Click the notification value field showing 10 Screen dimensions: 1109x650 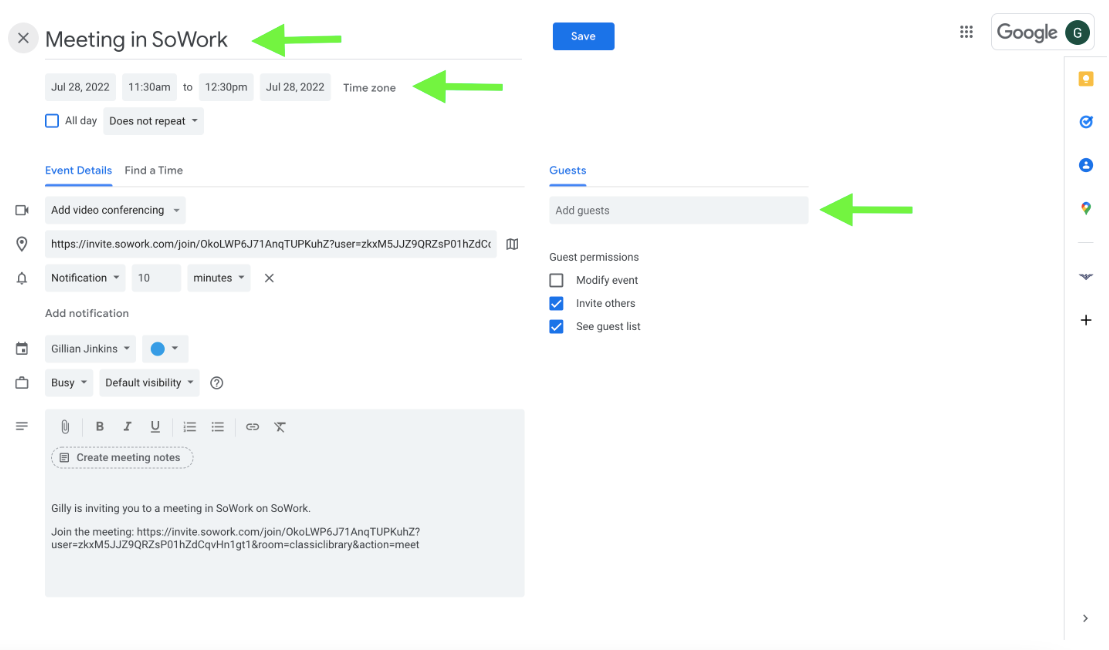point(156,278)
